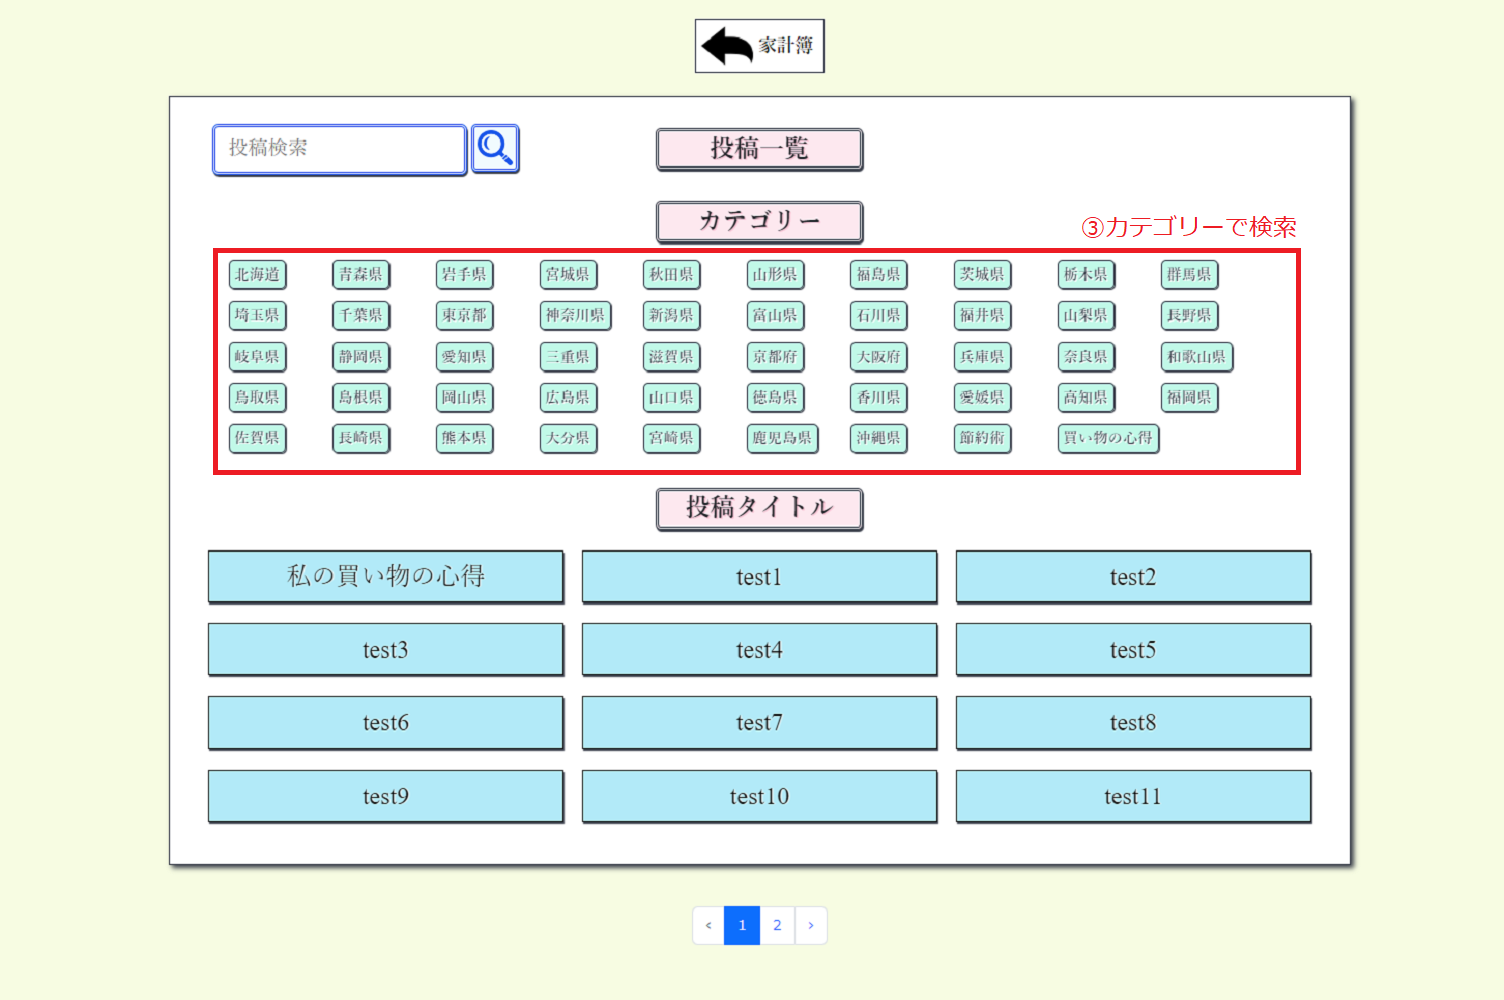This screenshot has width=1504, height=1000.
Task: Select the 愛知県 category
Action: coord(465,357)
